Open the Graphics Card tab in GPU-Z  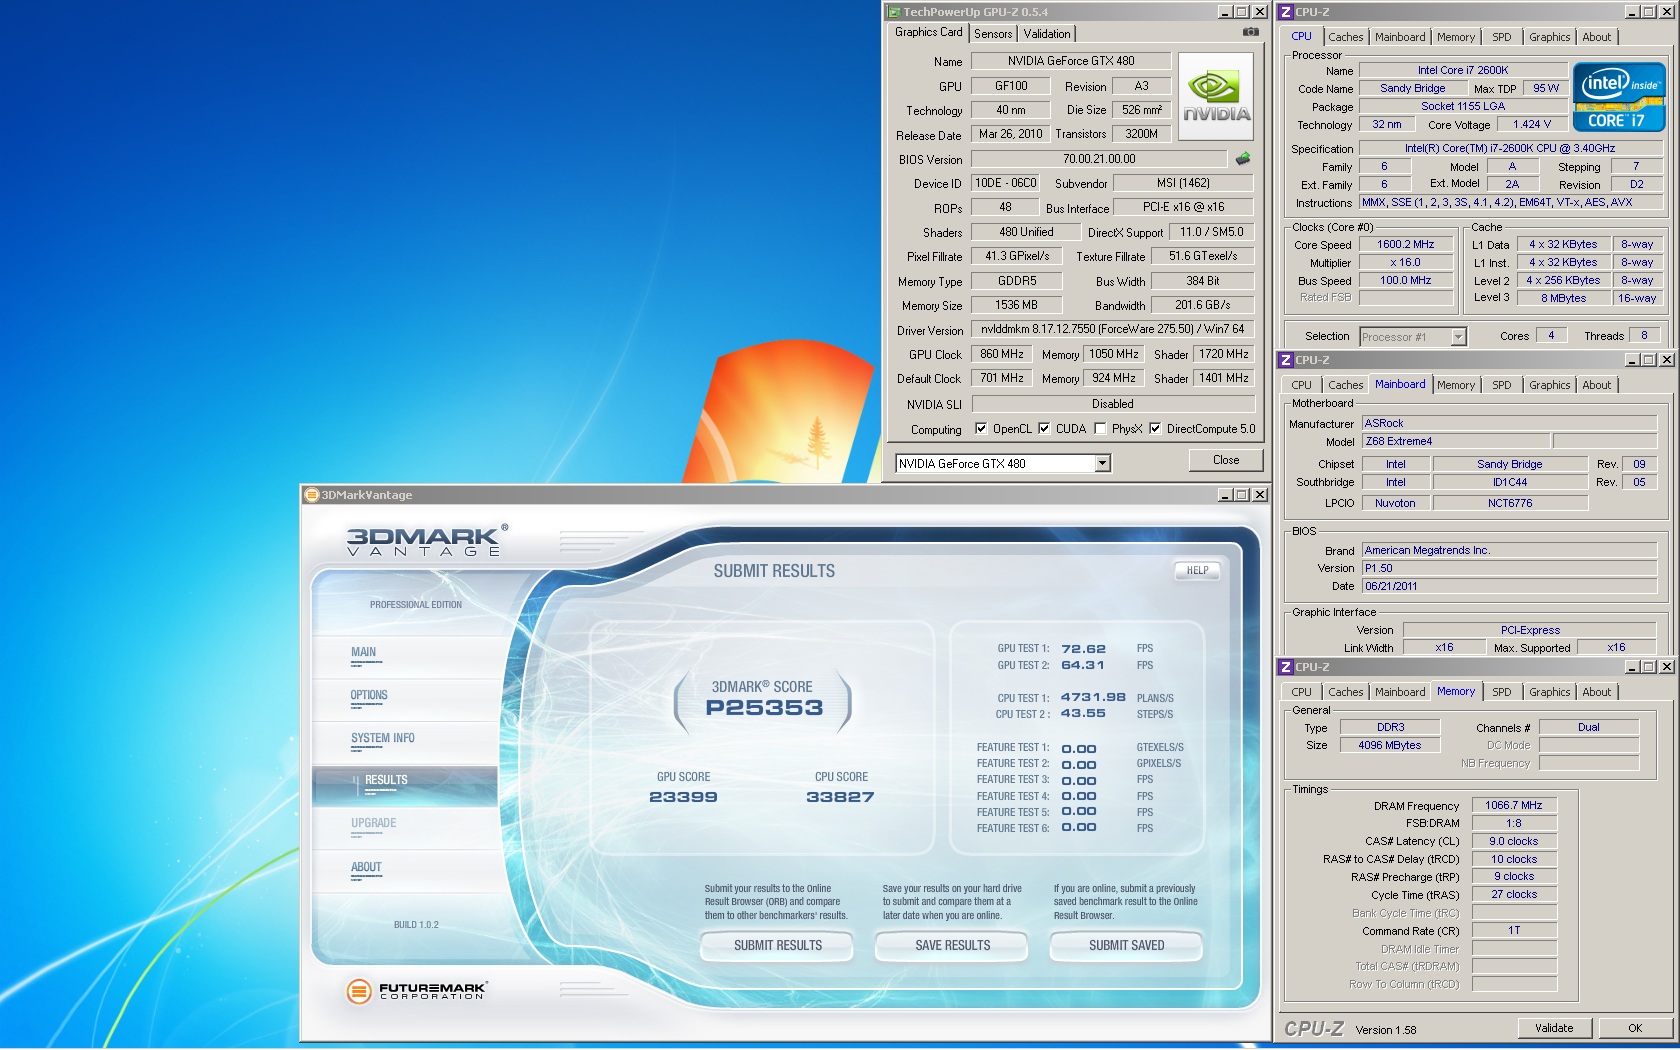click(x=928, y=32)
